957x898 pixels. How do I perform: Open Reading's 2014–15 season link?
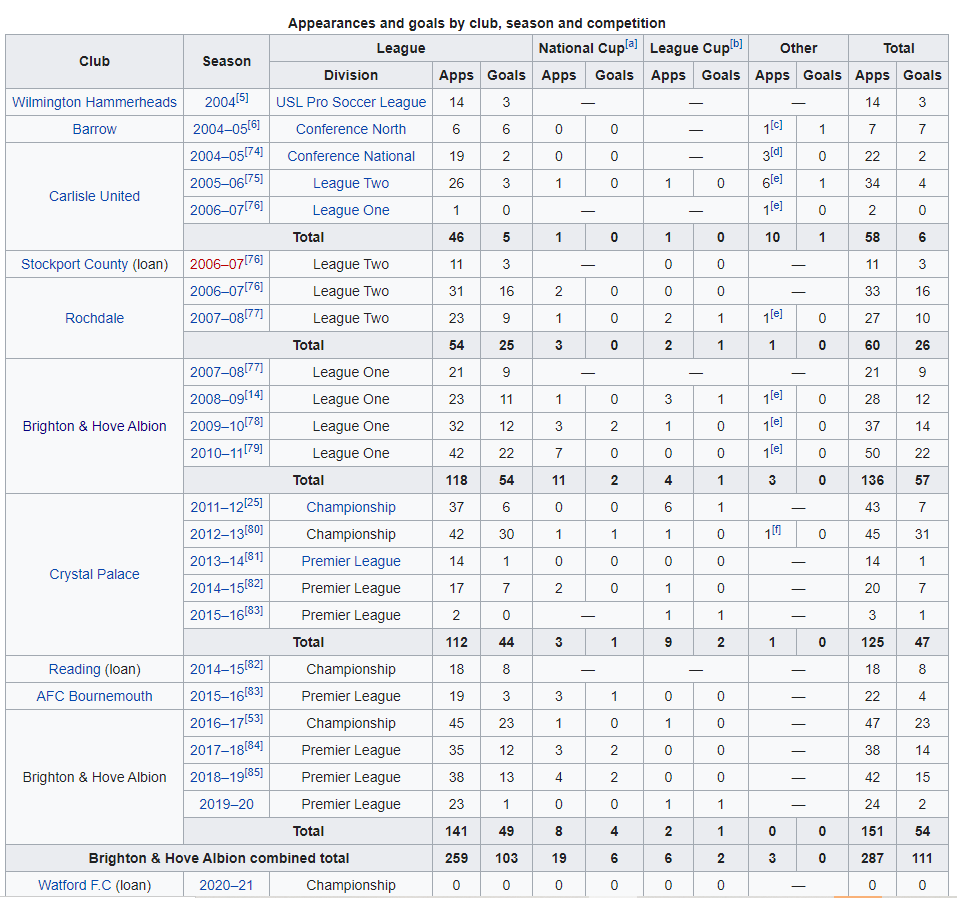(217, 669)
